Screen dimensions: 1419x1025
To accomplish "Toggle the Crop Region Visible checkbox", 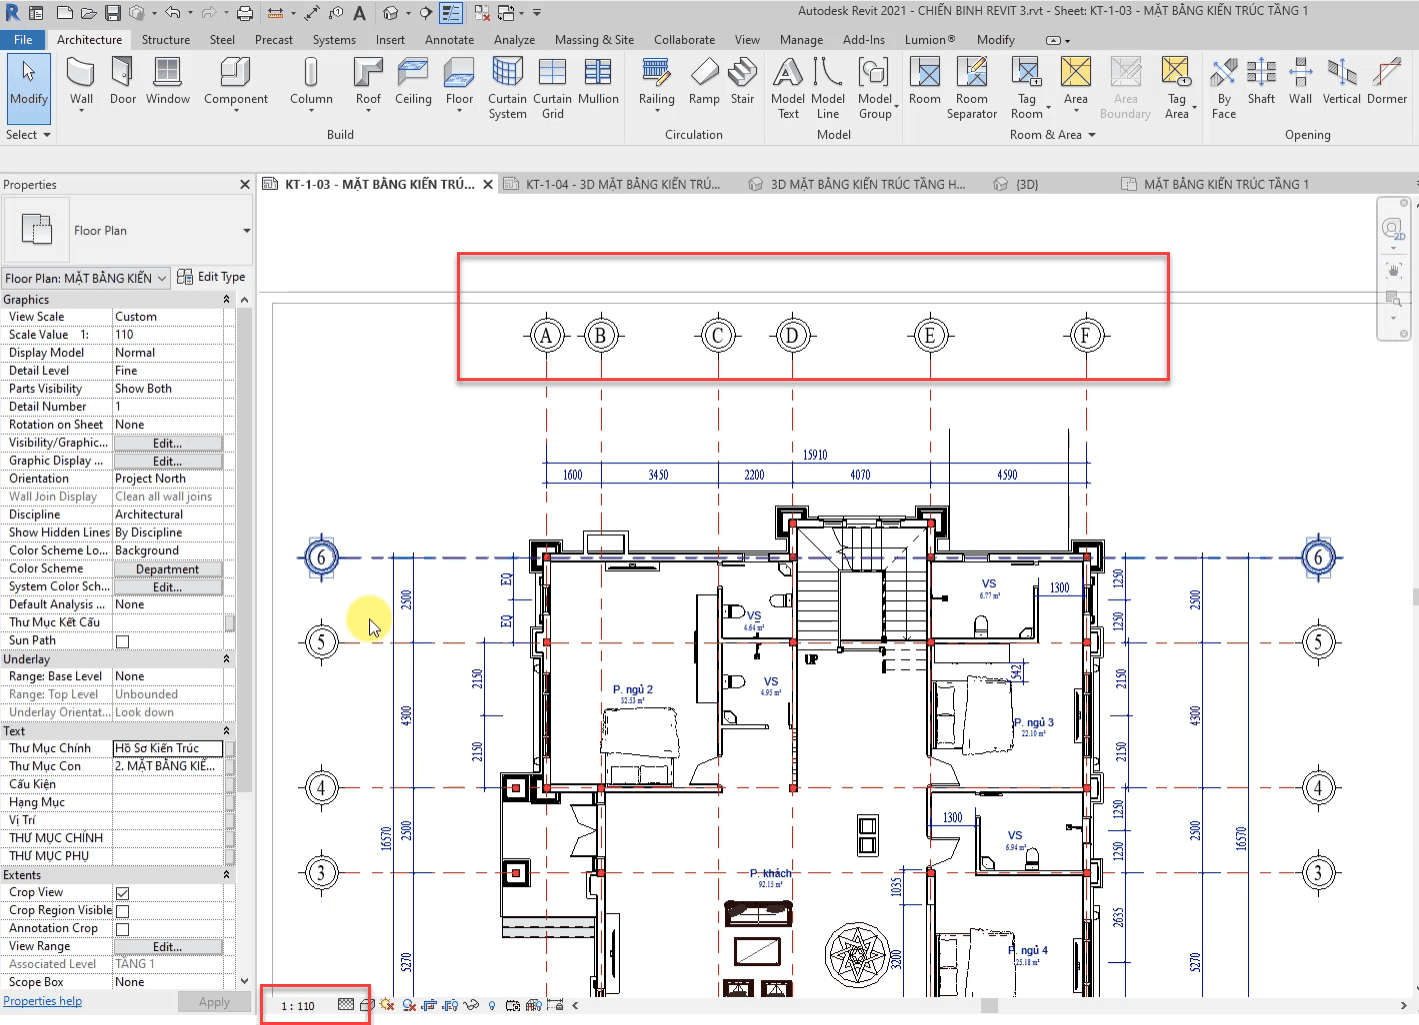I will (122, 911).
